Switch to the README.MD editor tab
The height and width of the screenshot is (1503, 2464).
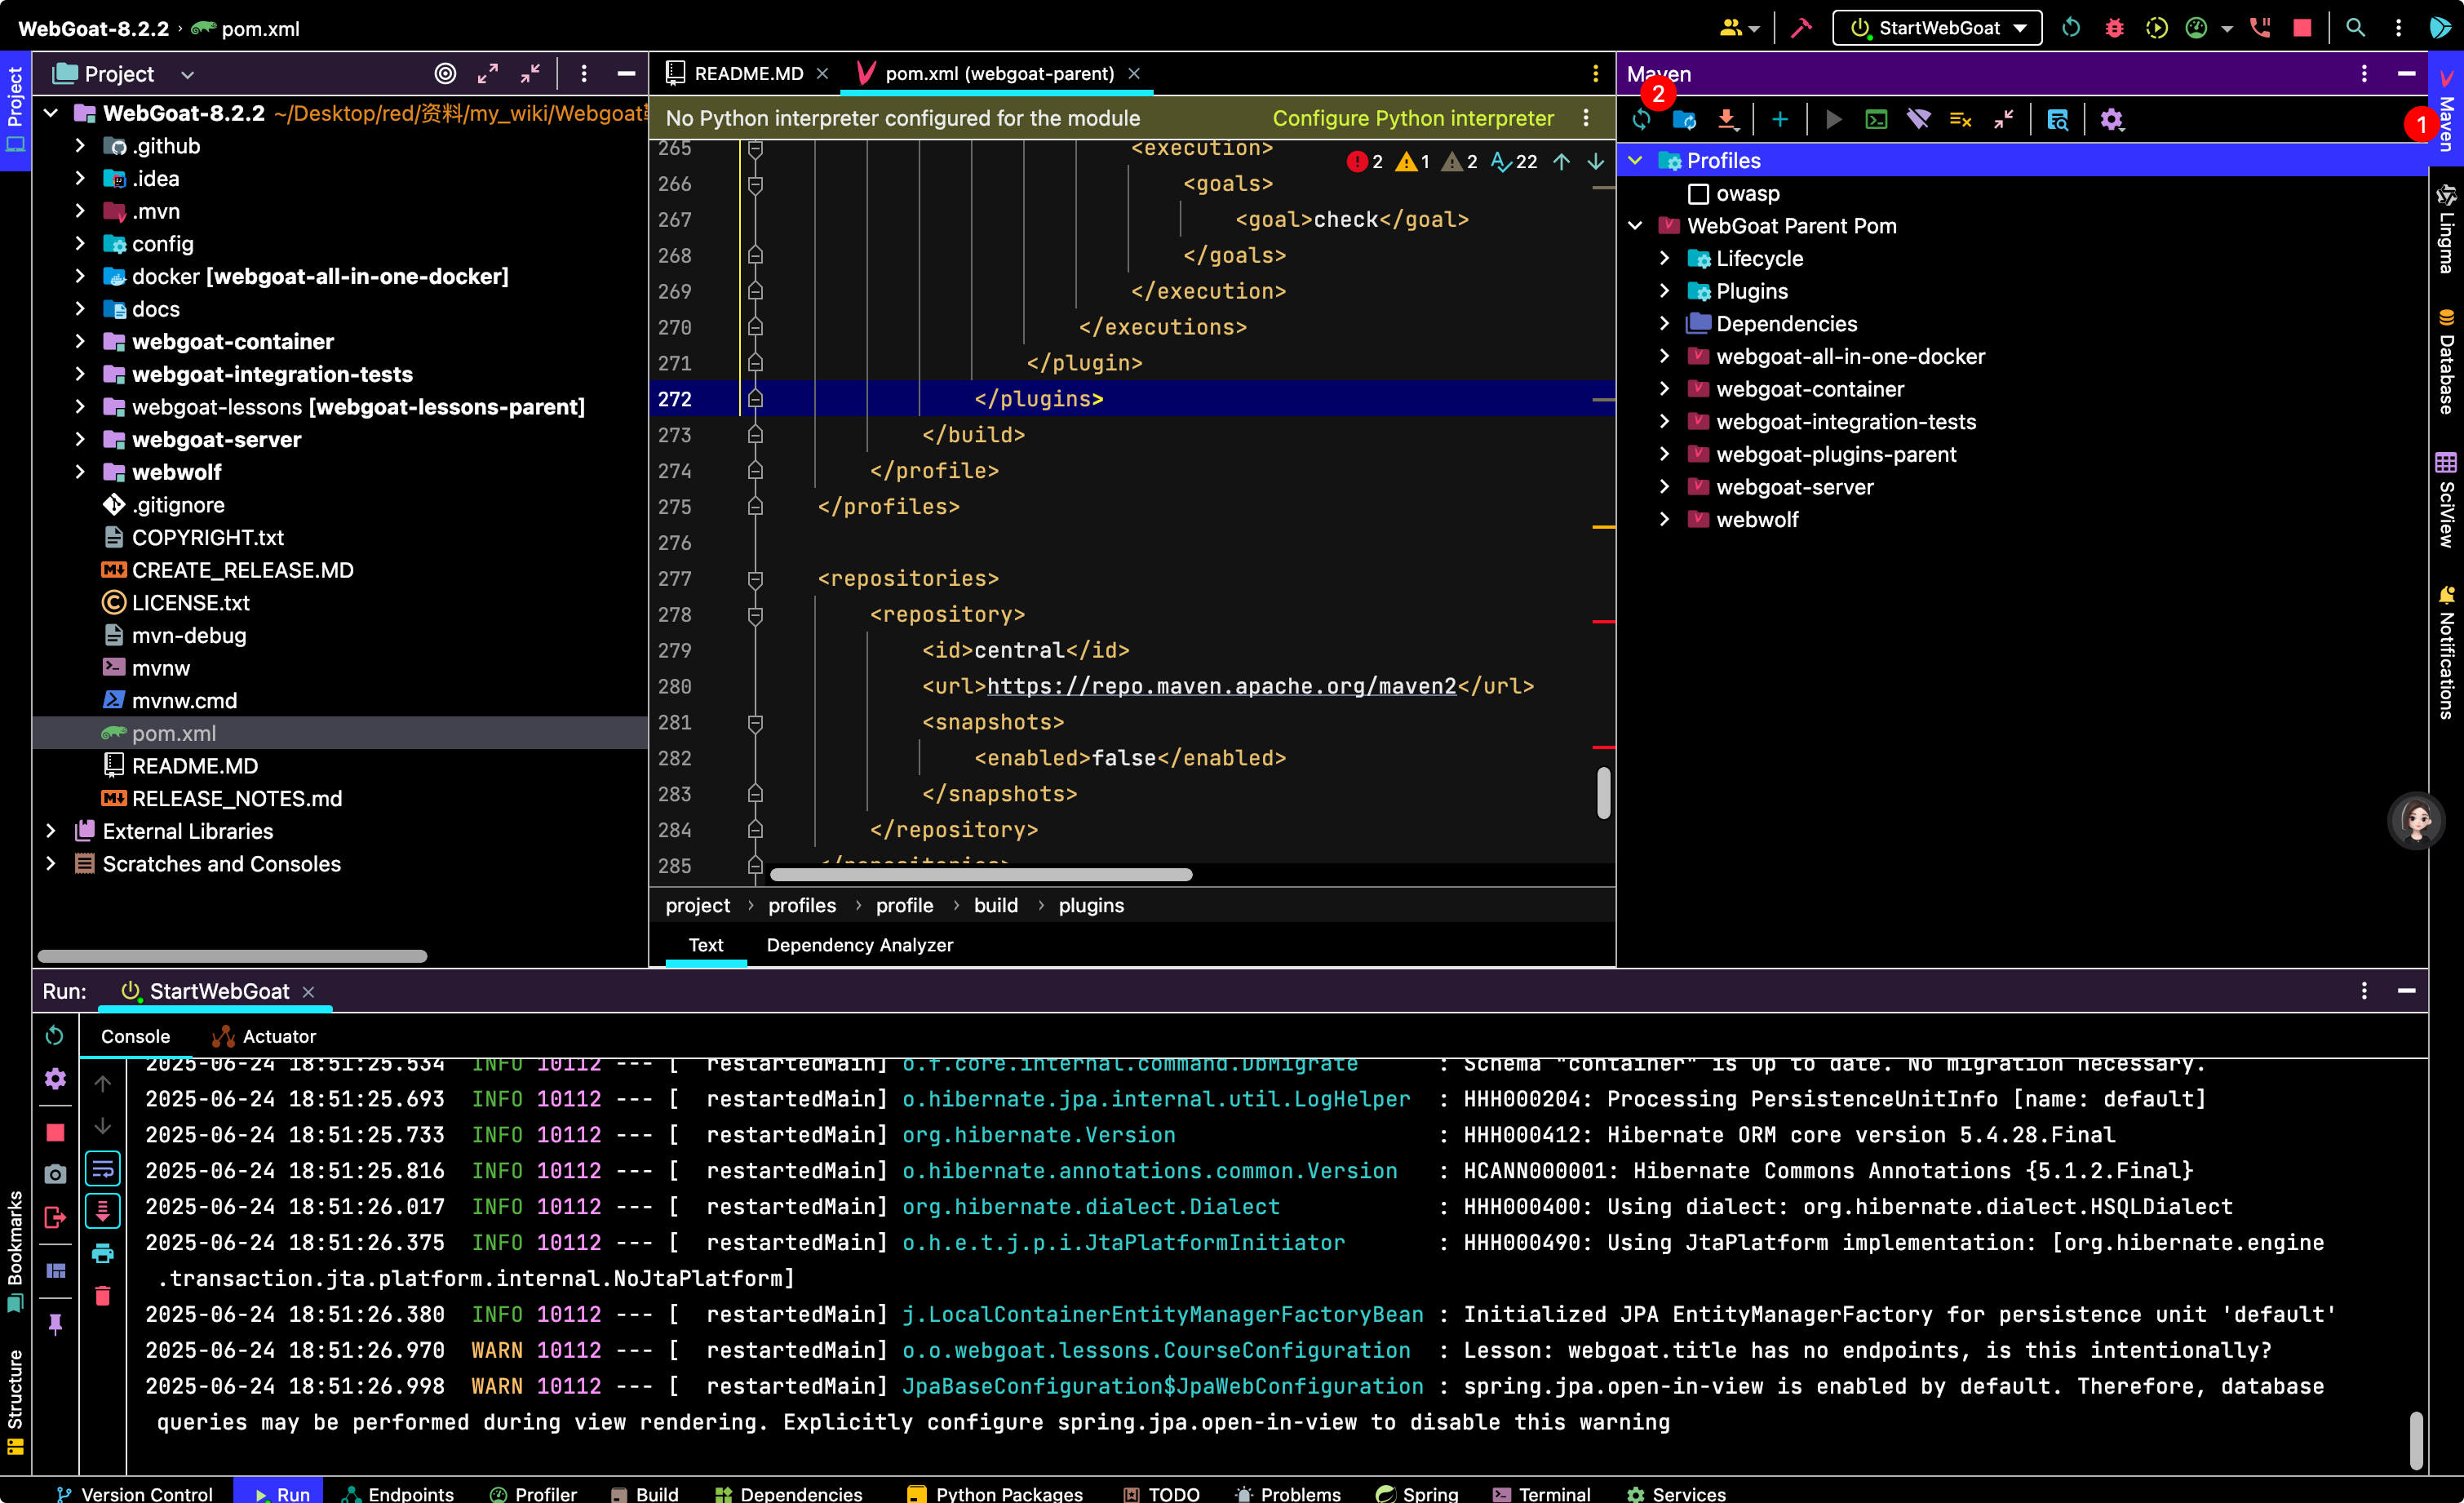point(747,74)
